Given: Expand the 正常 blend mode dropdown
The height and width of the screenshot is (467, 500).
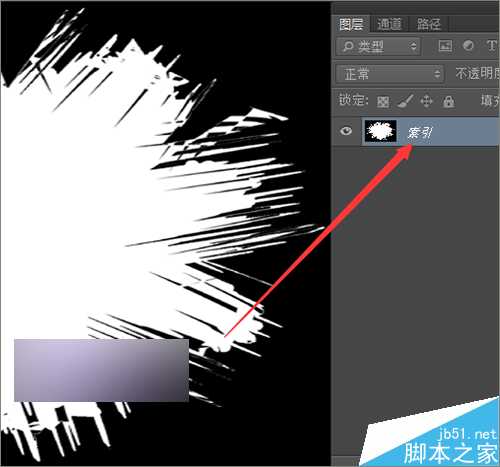Looking at the screenshot, I should coord(390,74).
